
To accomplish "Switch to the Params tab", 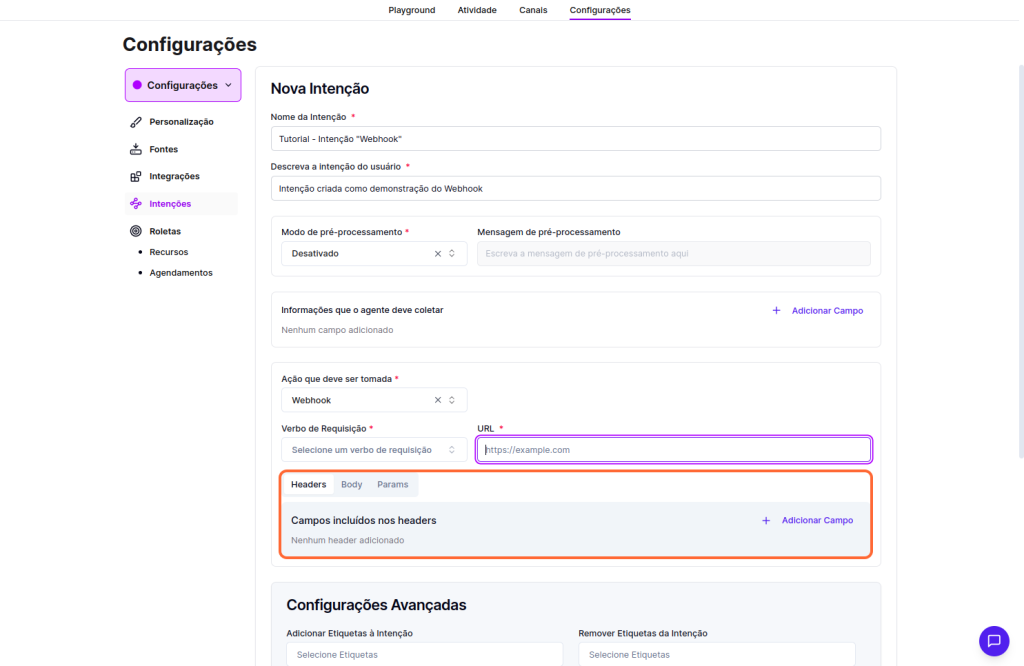I will [x=392, y=485].
